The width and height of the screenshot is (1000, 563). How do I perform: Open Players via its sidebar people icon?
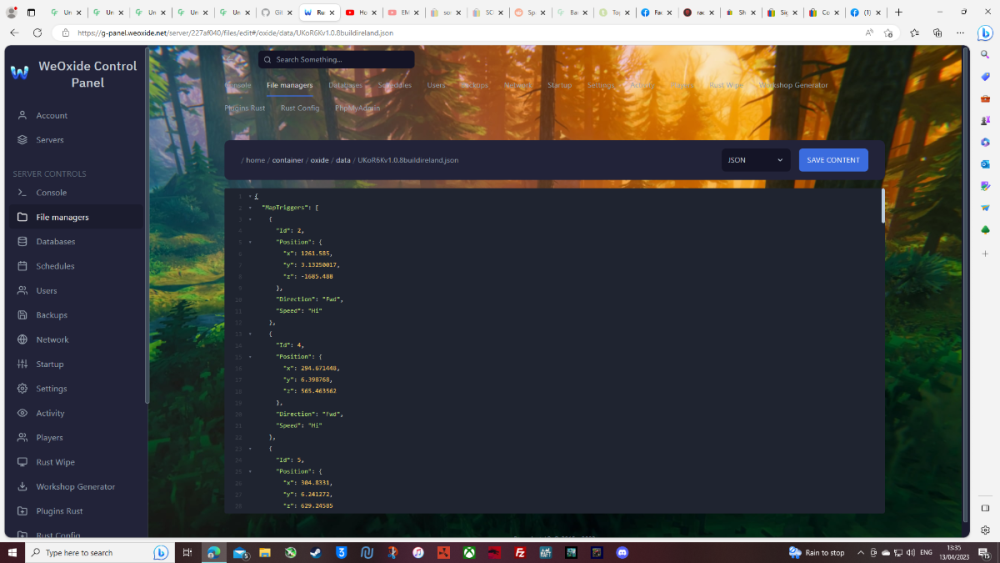[22, 437]
